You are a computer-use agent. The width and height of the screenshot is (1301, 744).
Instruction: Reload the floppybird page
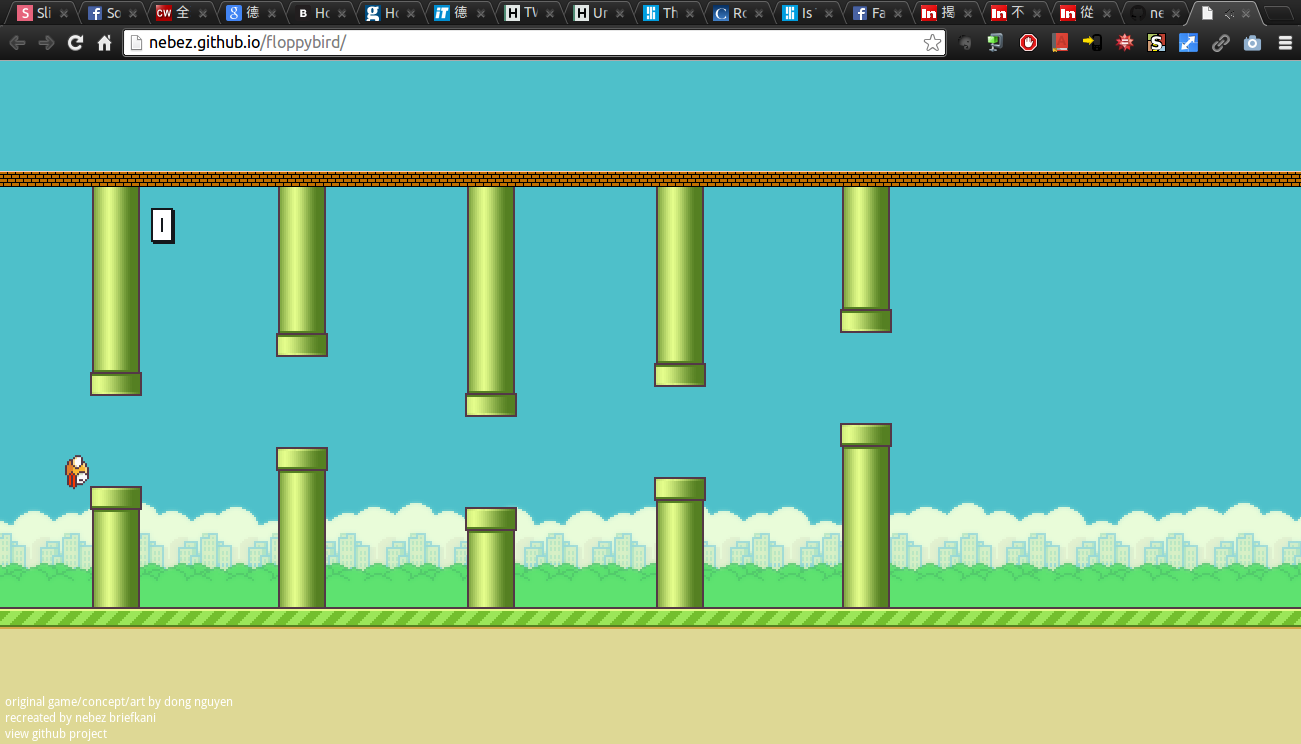coord(75,43)
